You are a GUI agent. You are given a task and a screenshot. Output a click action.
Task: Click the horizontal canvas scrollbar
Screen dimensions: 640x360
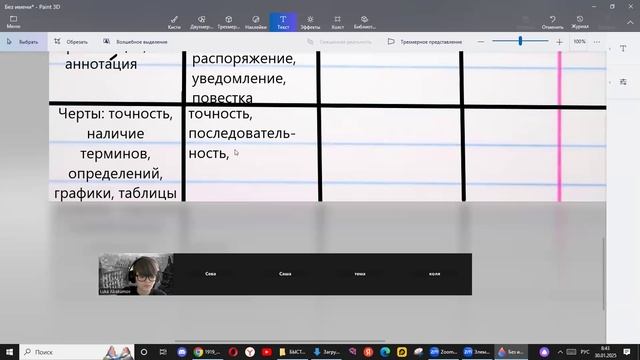pos(280,341)
